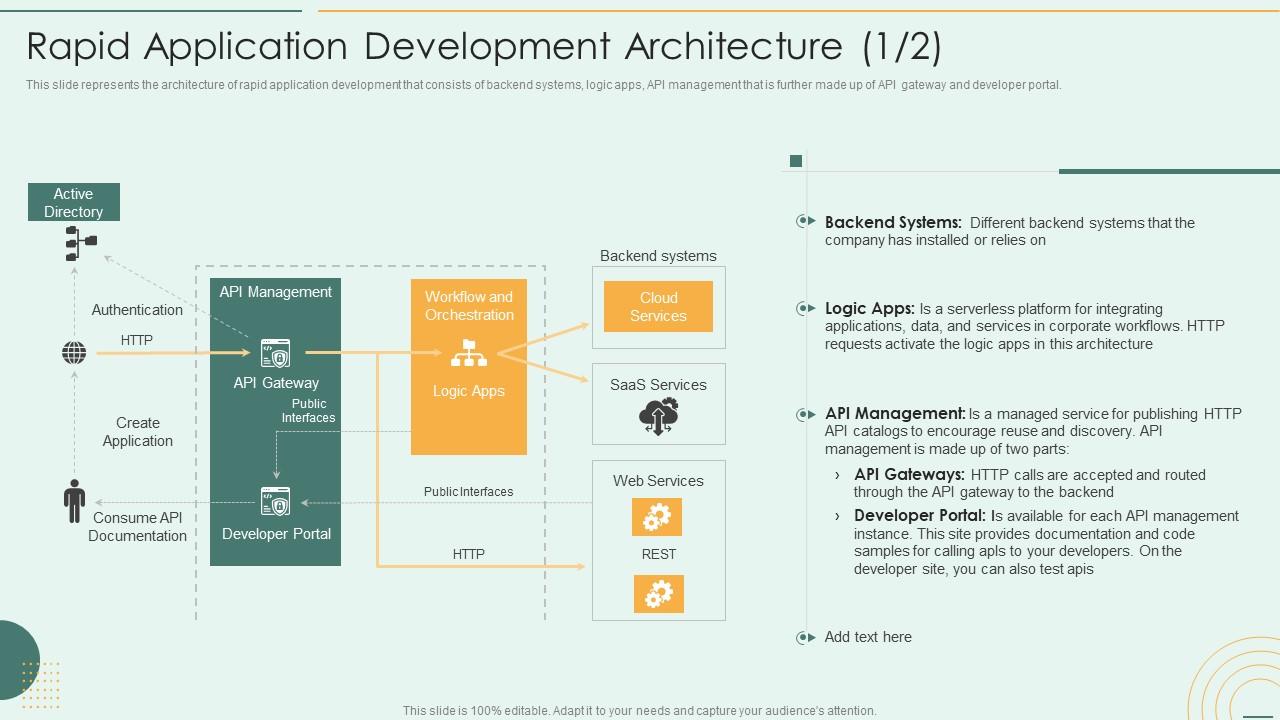
Task: Click the Active Directory label box
Action: pos(73,202)
